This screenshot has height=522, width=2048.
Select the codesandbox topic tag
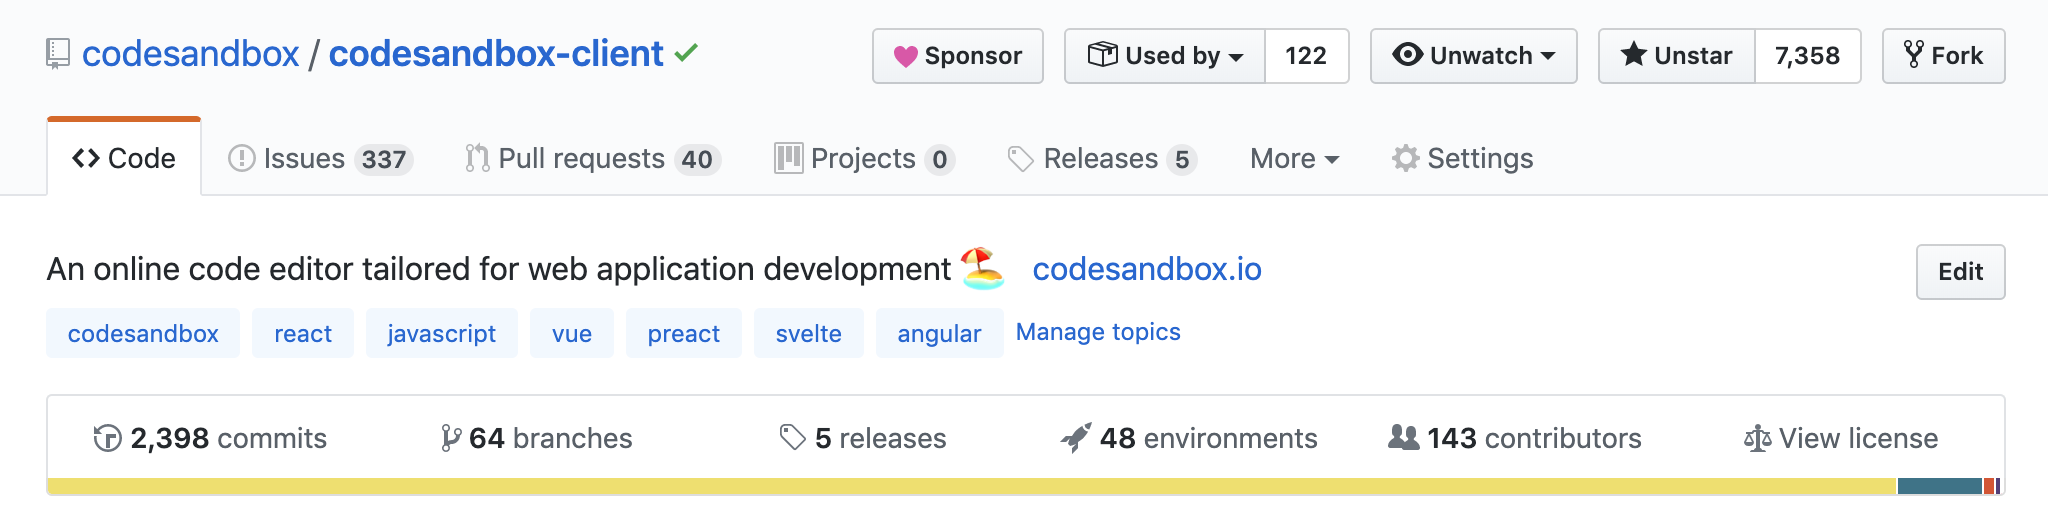click(x=143, y=333)
